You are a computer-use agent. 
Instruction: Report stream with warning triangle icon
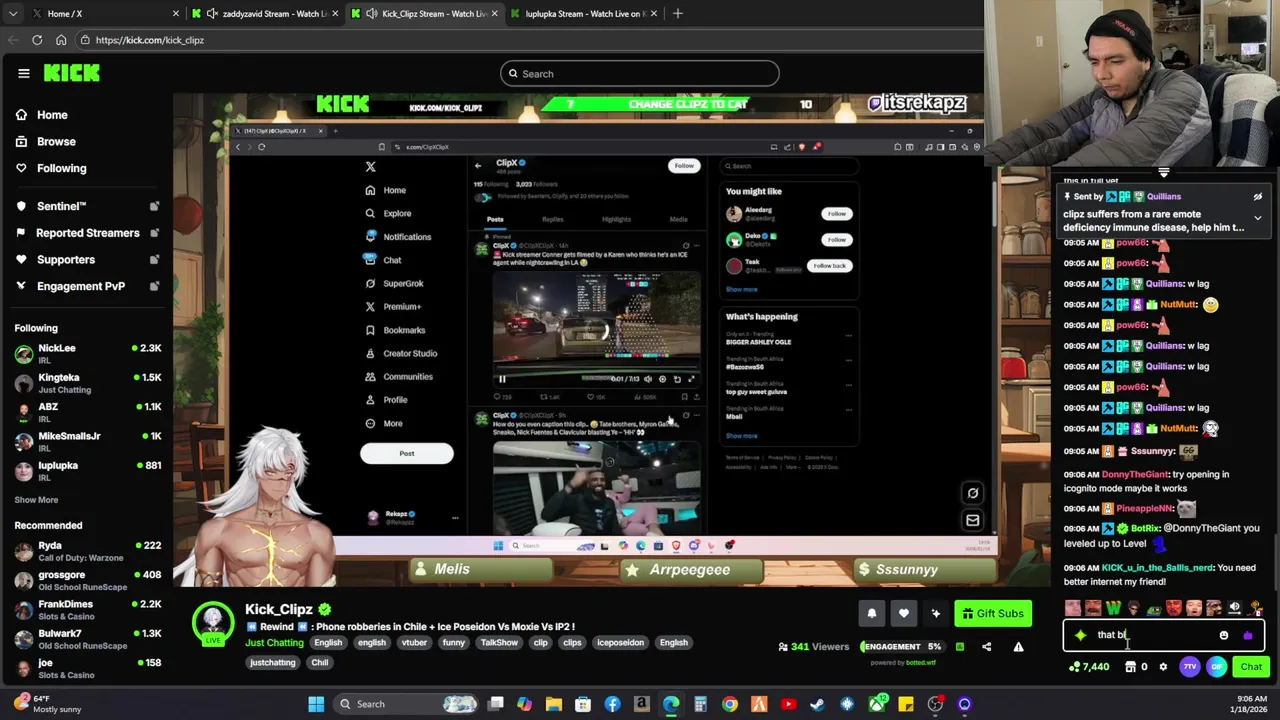click(1018, 647)
